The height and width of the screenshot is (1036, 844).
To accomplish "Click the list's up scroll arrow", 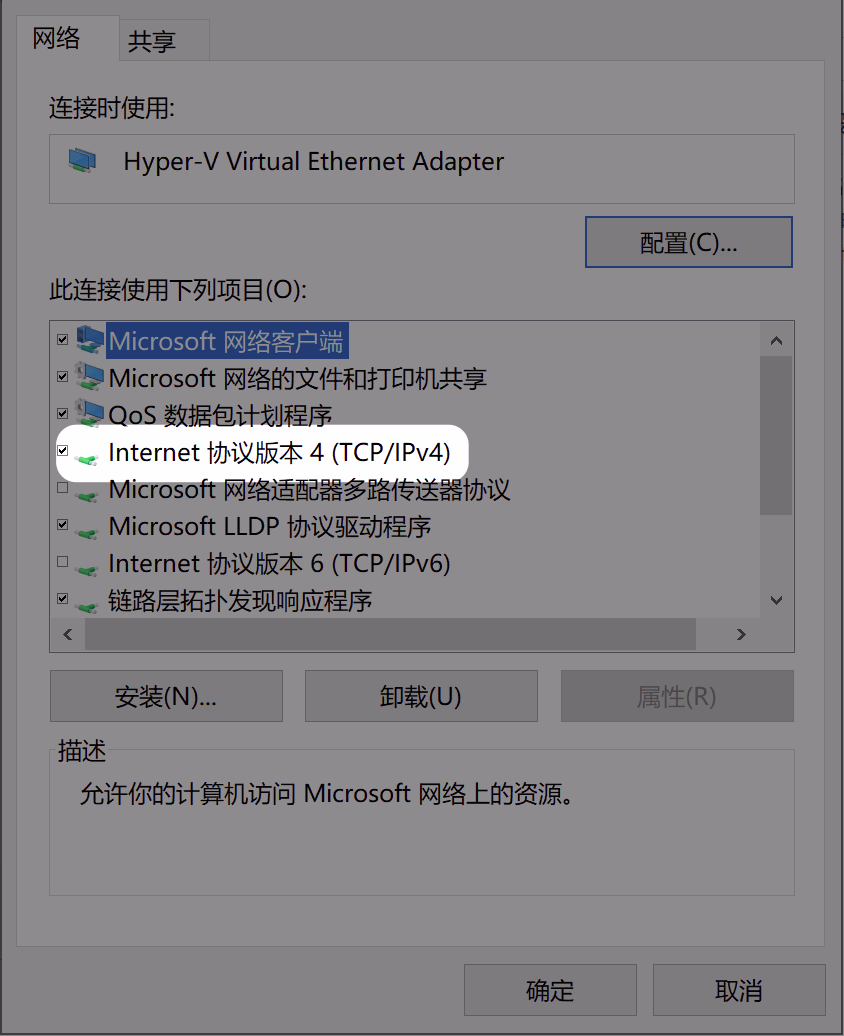I will coord(777,341).
